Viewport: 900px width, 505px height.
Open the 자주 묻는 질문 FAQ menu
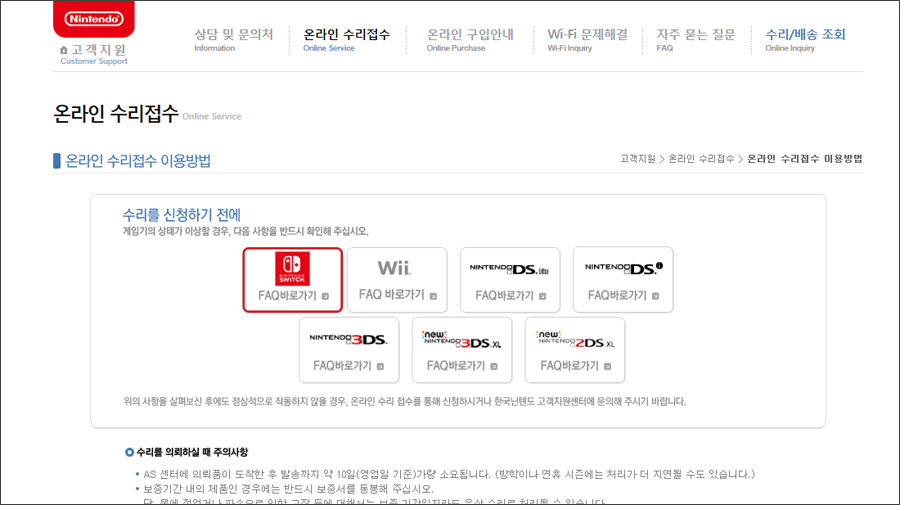(x=696, y=40)
